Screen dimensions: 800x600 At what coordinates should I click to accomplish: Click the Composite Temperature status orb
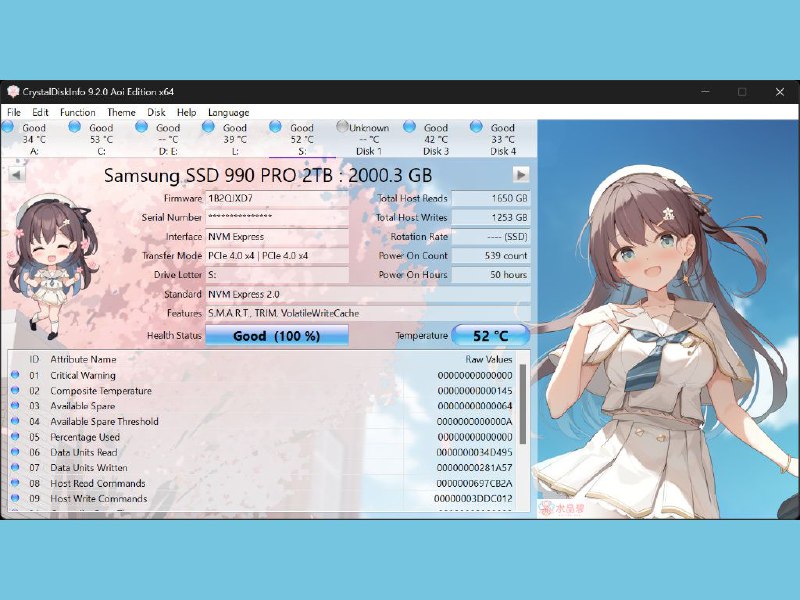tap(15, 390)
